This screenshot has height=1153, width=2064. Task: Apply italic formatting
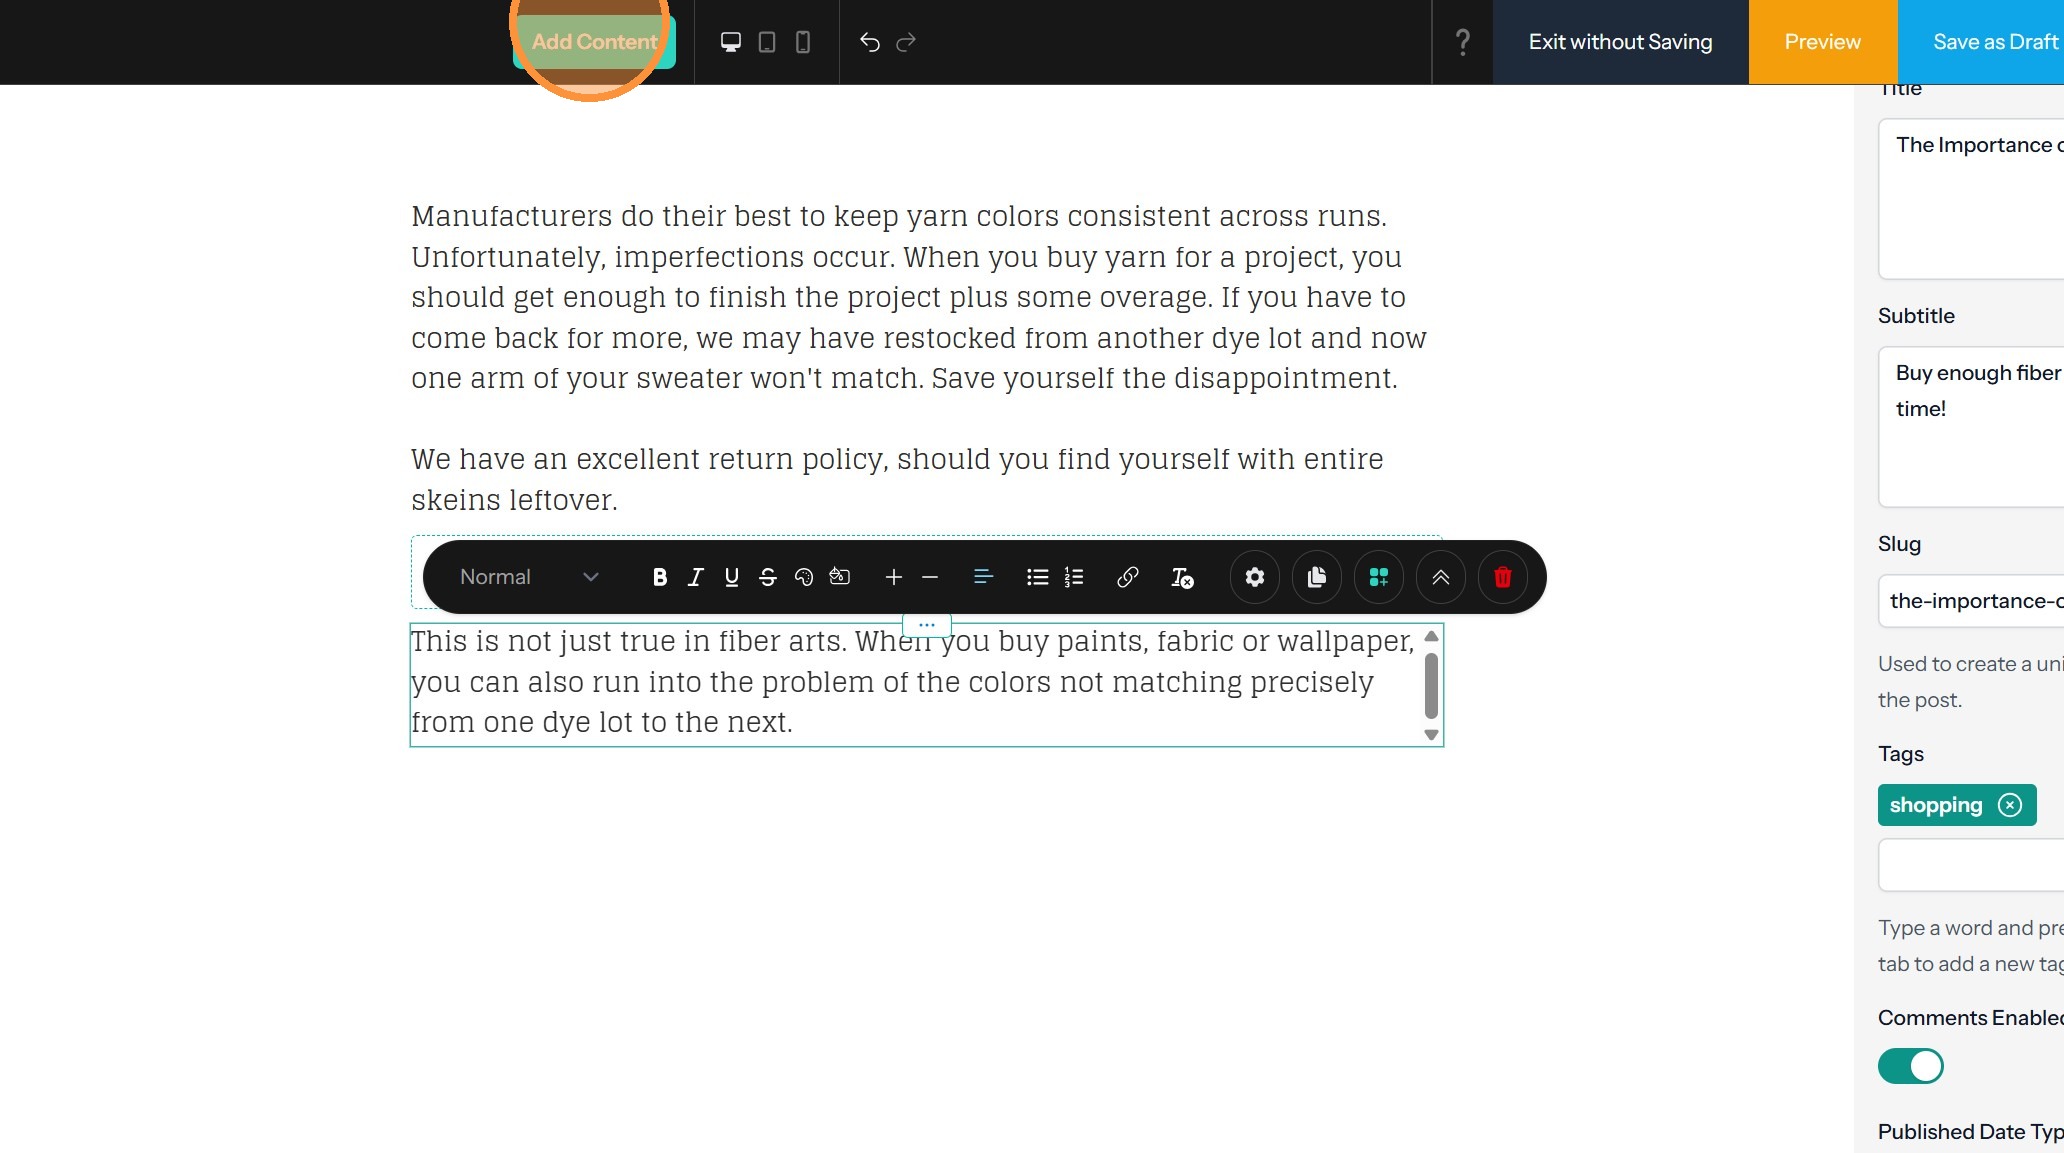(696, 577)
